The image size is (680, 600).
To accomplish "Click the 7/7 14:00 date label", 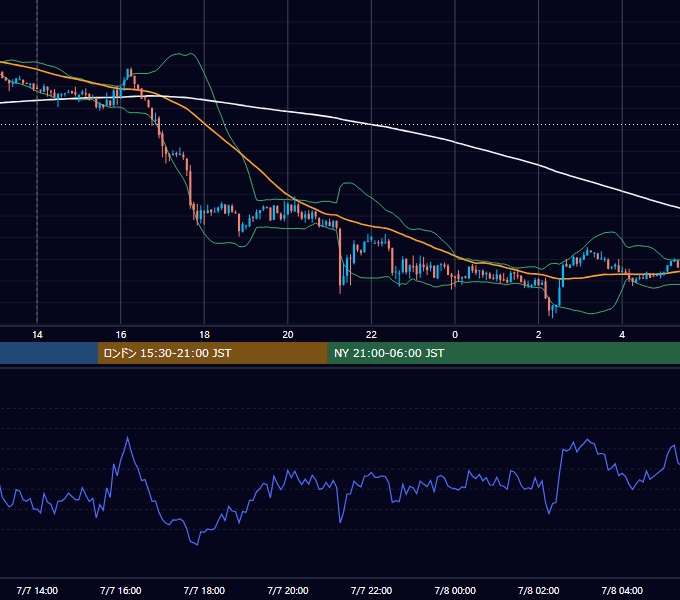I will [37, 590].
